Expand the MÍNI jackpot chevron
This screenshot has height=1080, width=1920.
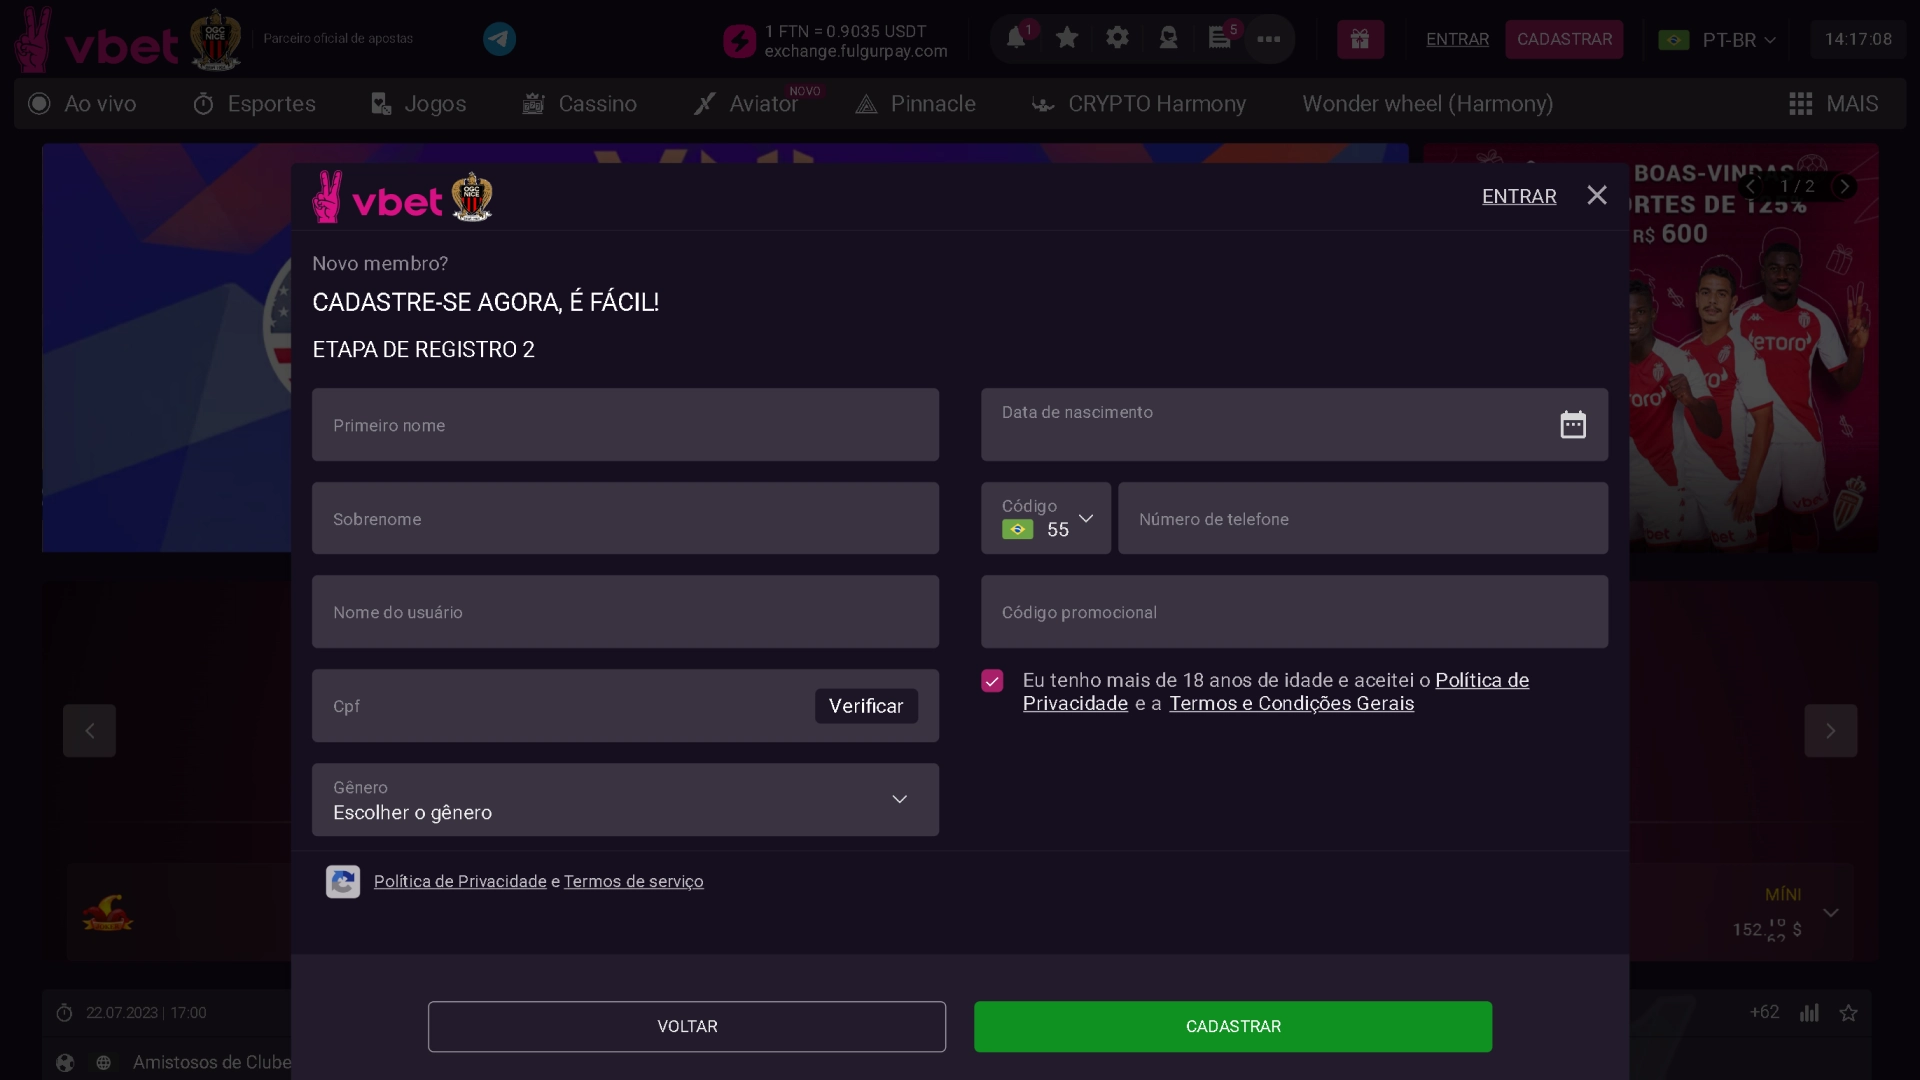point(1831,913)
